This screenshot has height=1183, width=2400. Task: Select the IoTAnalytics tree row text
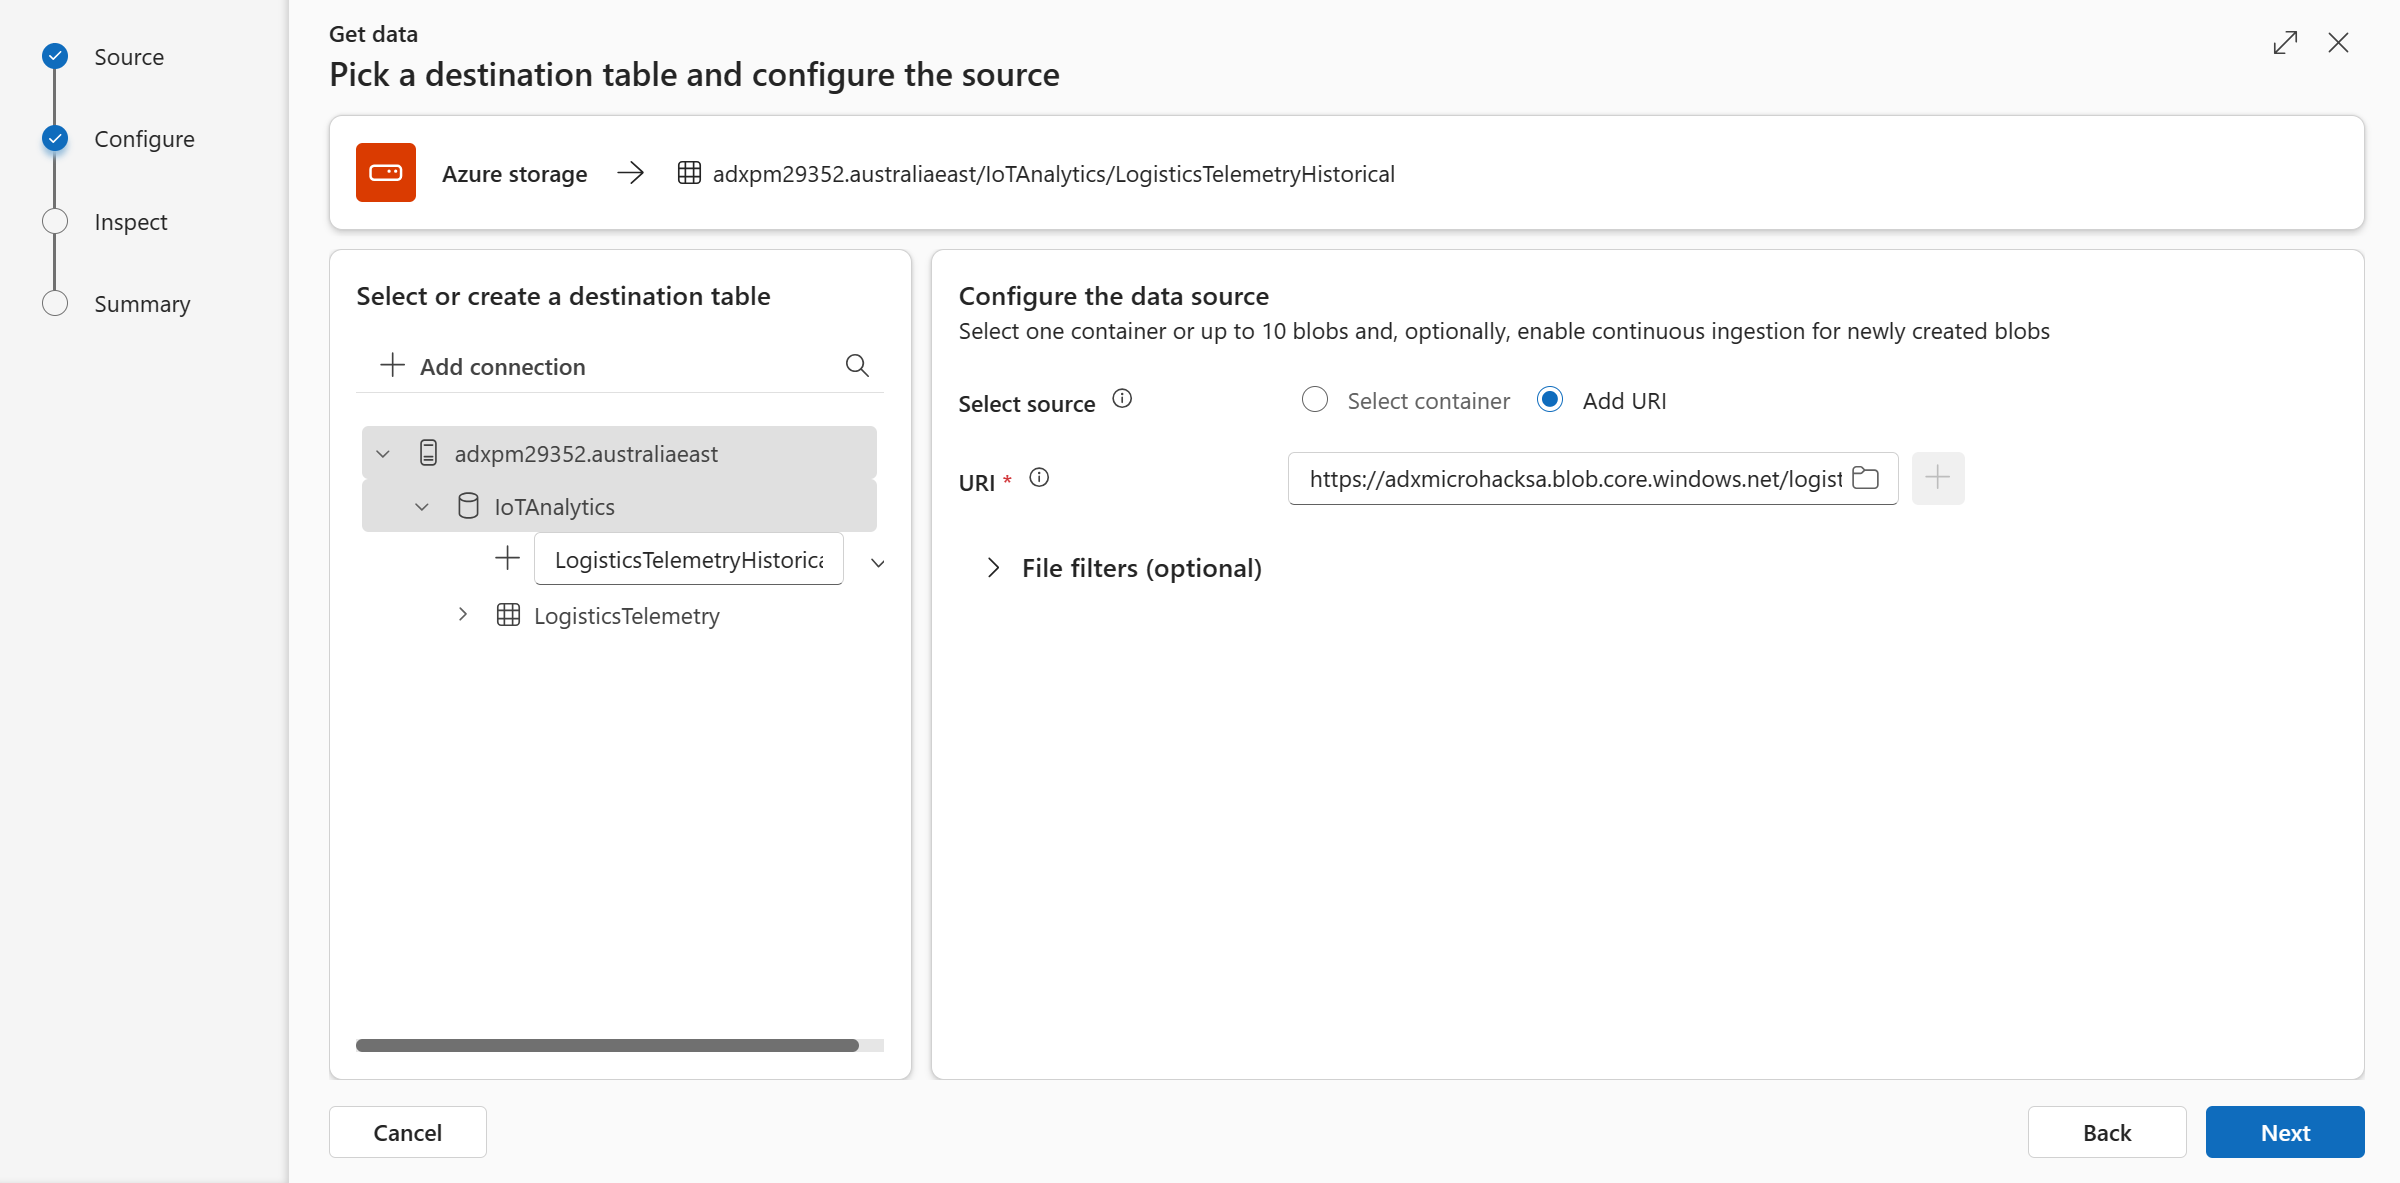tap(555, 507)
